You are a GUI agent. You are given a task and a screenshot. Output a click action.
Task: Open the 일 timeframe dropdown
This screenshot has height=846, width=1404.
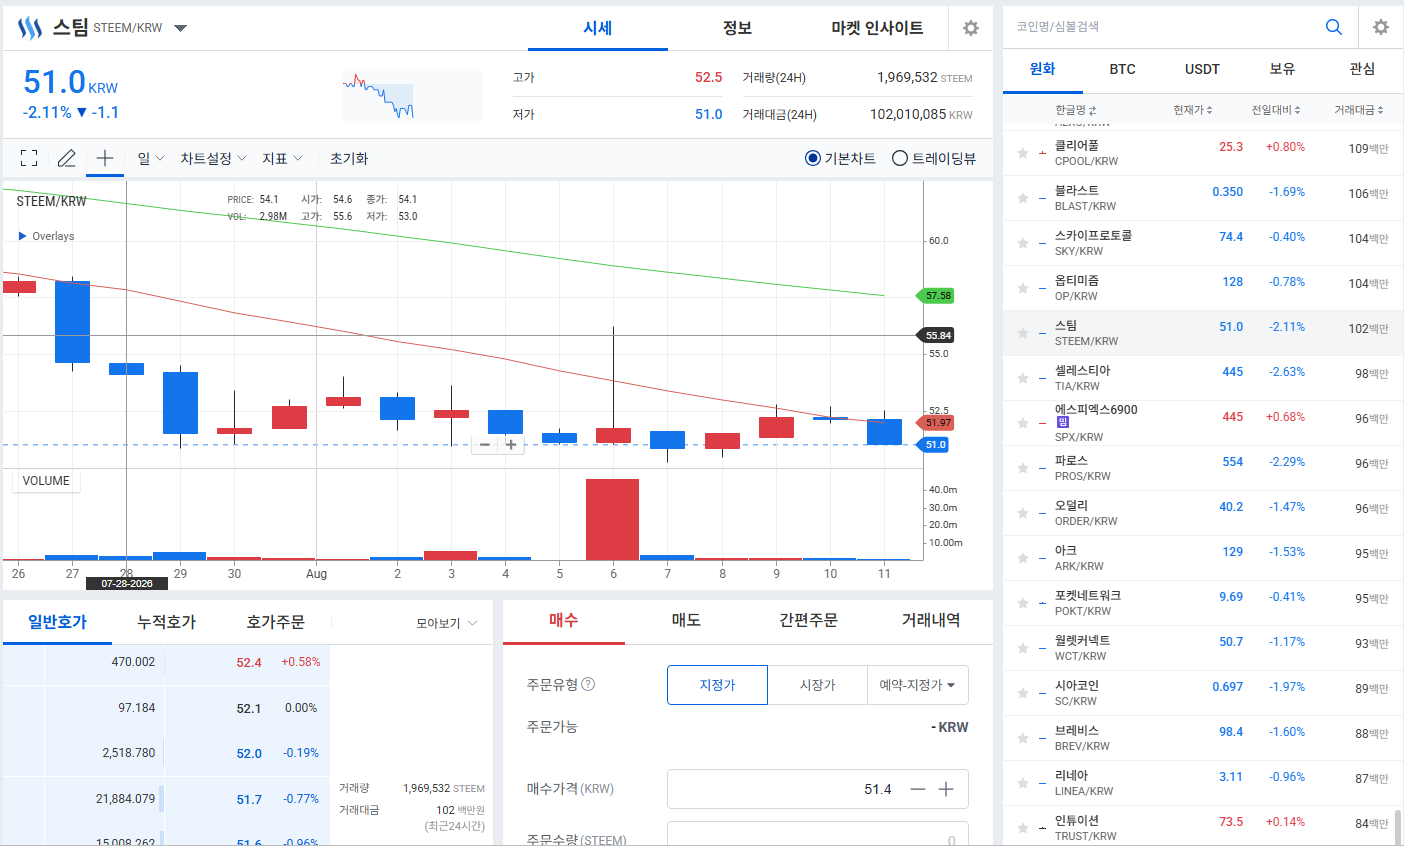click(x=151, y=158)
